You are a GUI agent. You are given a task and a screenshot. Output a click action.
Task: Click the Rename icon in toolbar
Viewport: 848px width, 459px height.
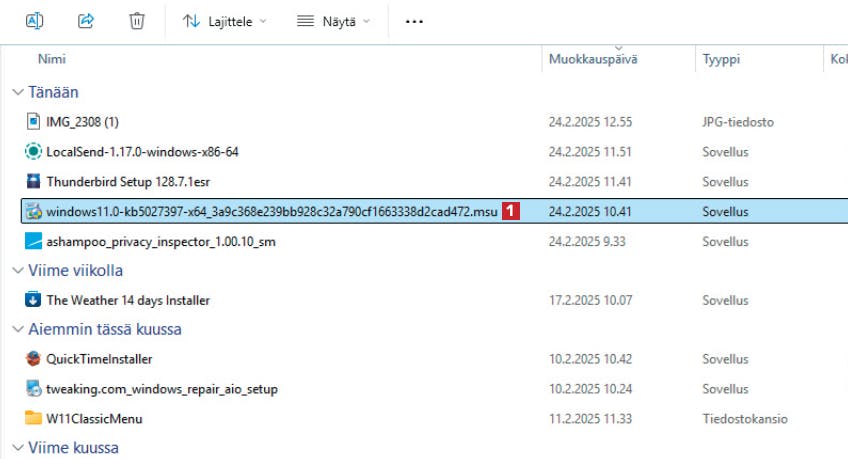coord(35,21)
